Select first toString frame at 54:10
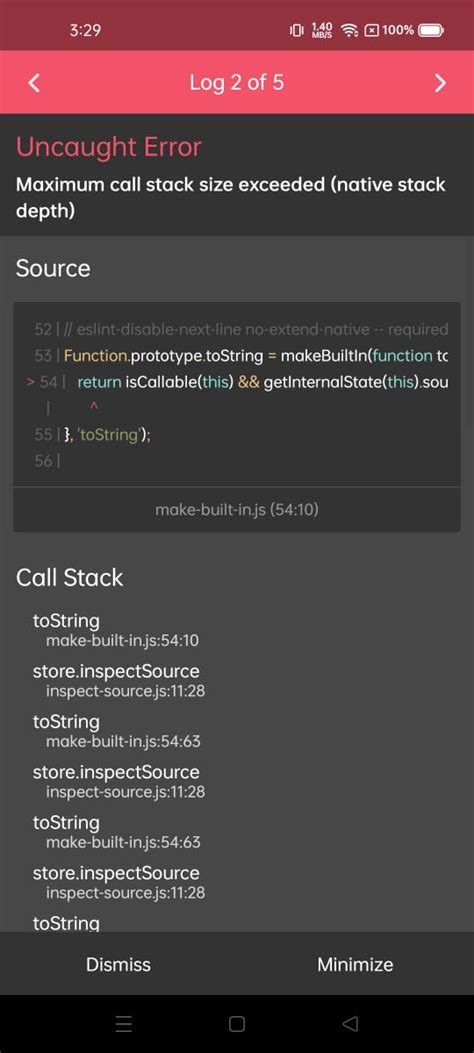Image resolution: width=474 pixels, height=1053 pixels. 115,630
